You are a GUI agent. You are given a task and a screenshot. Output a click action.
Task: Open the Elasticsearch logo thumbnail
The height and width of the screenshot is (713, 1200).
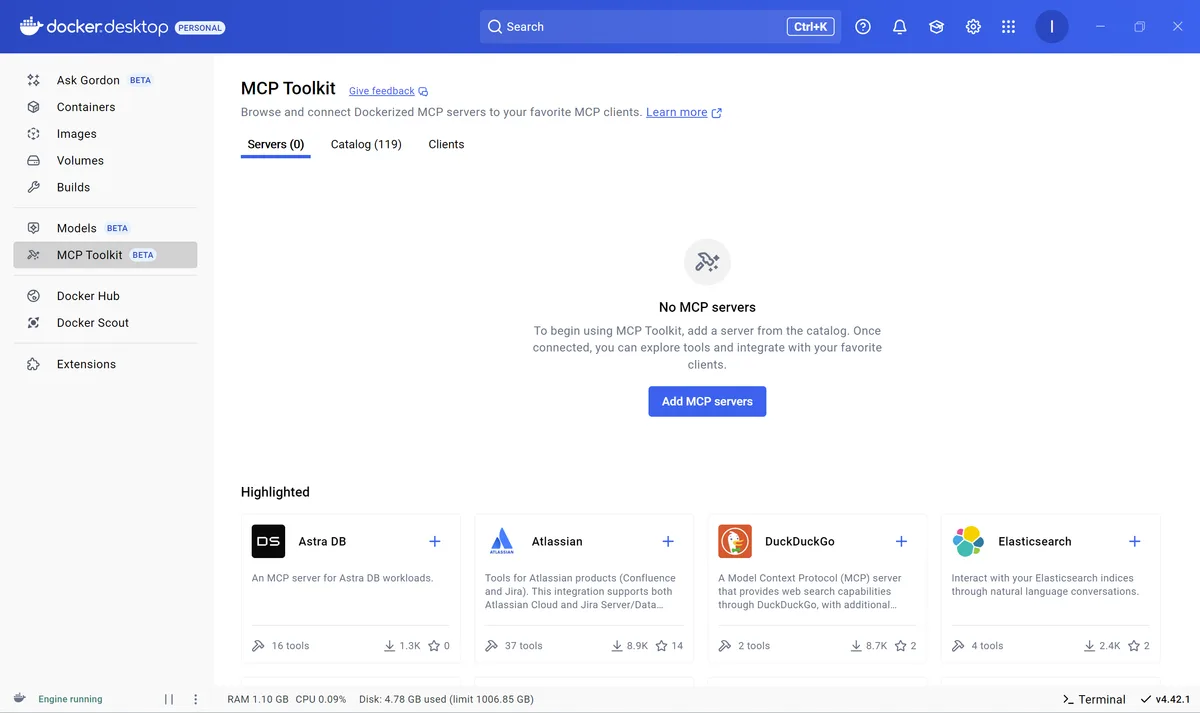click(968, 541)
